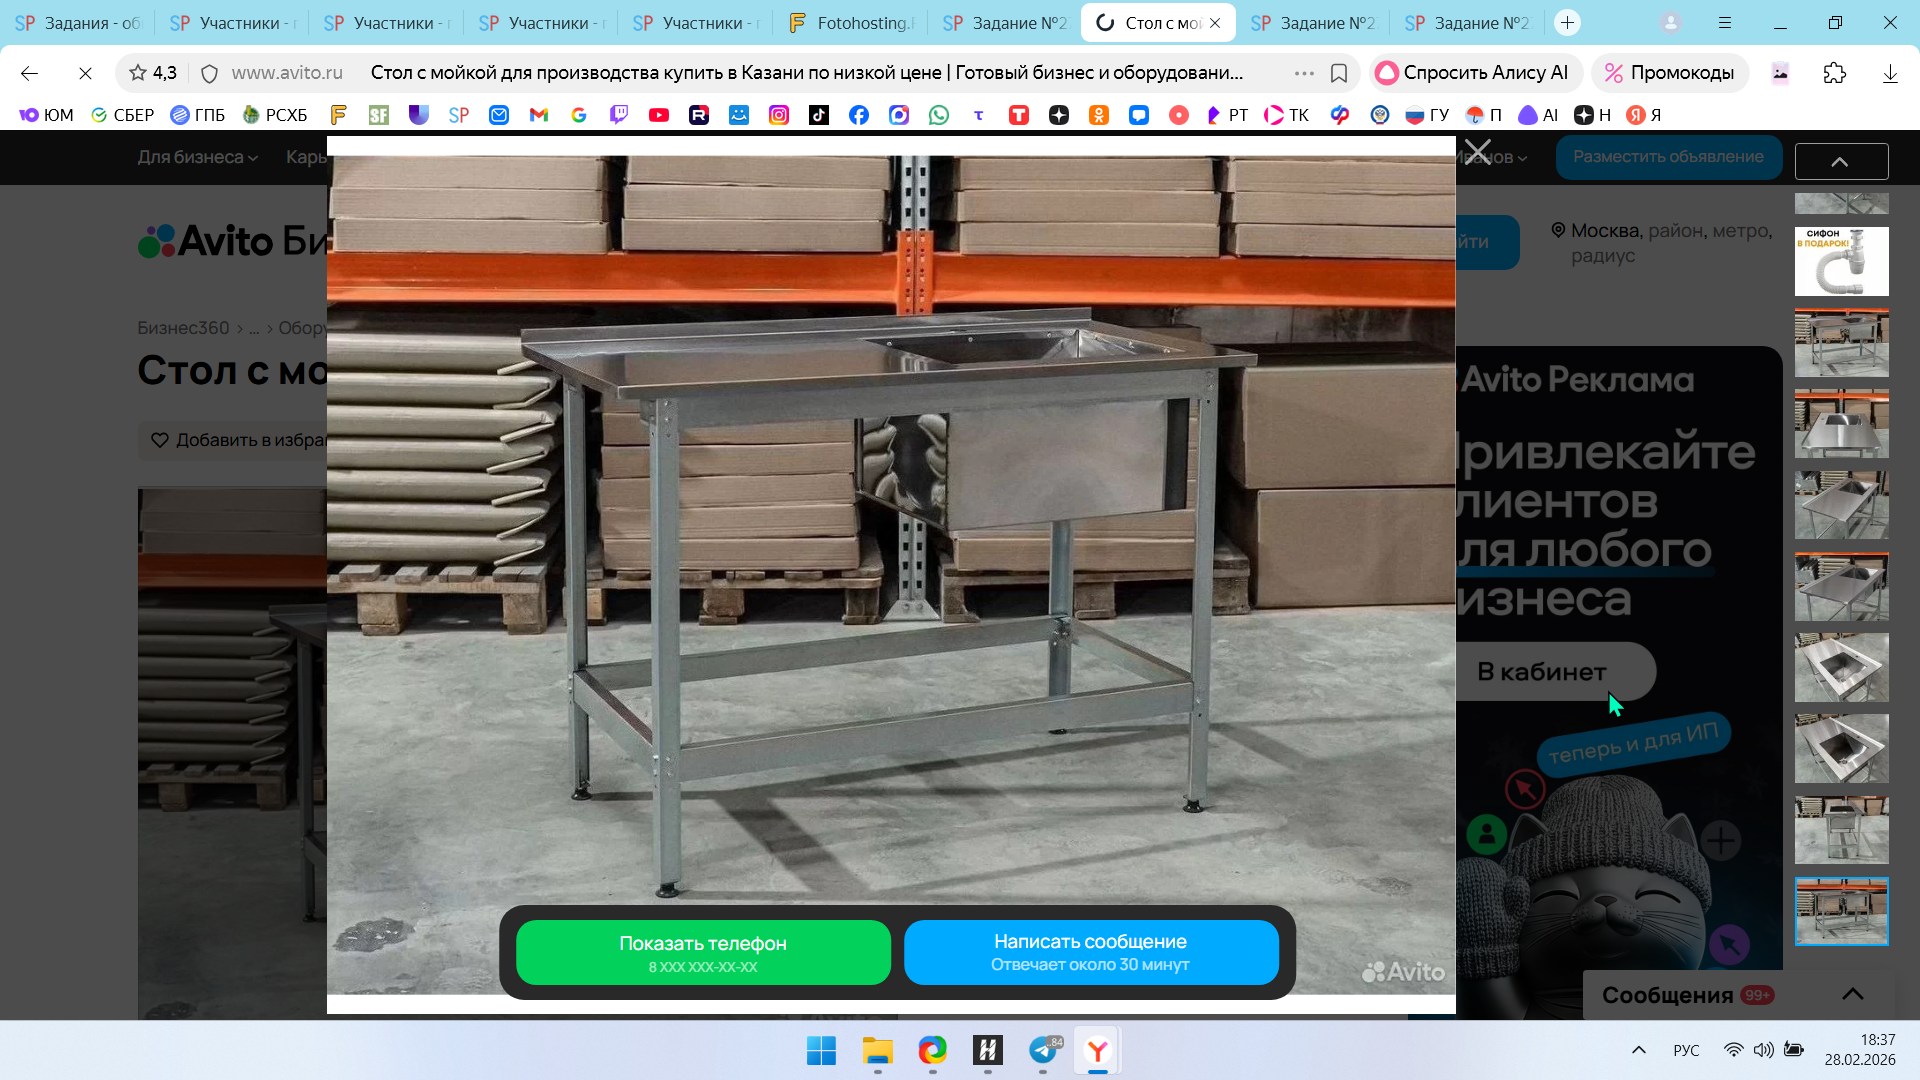Open the downloads arrow icon
The image size is (1920, 1080).
[x=1889, y=73]
